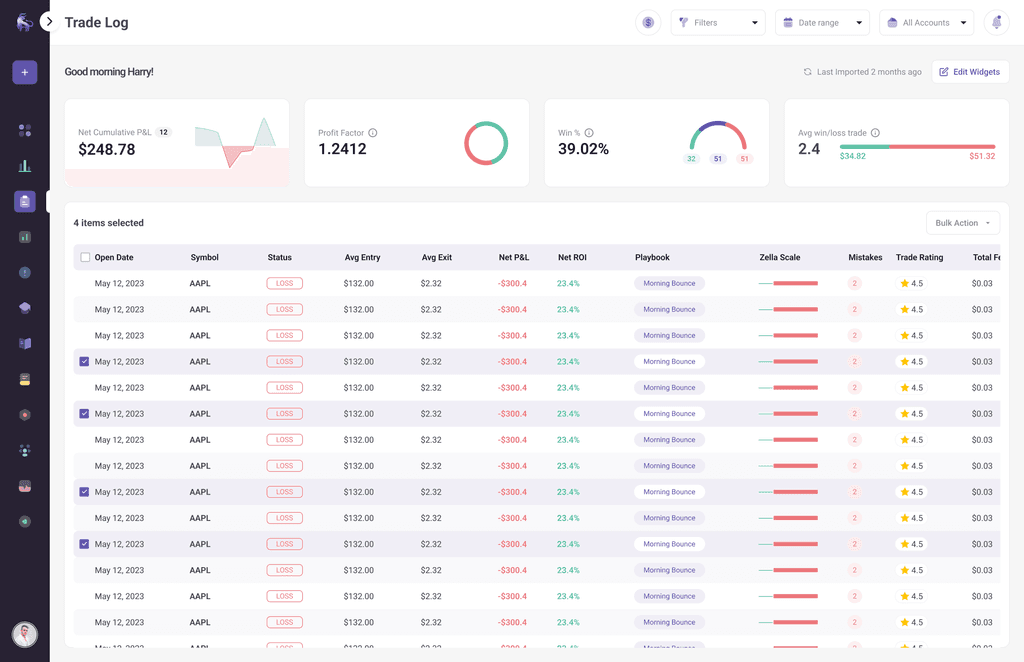Sort by the Symbol column header
Viewport: 1024px width, 662px height.
pos(204,257)
